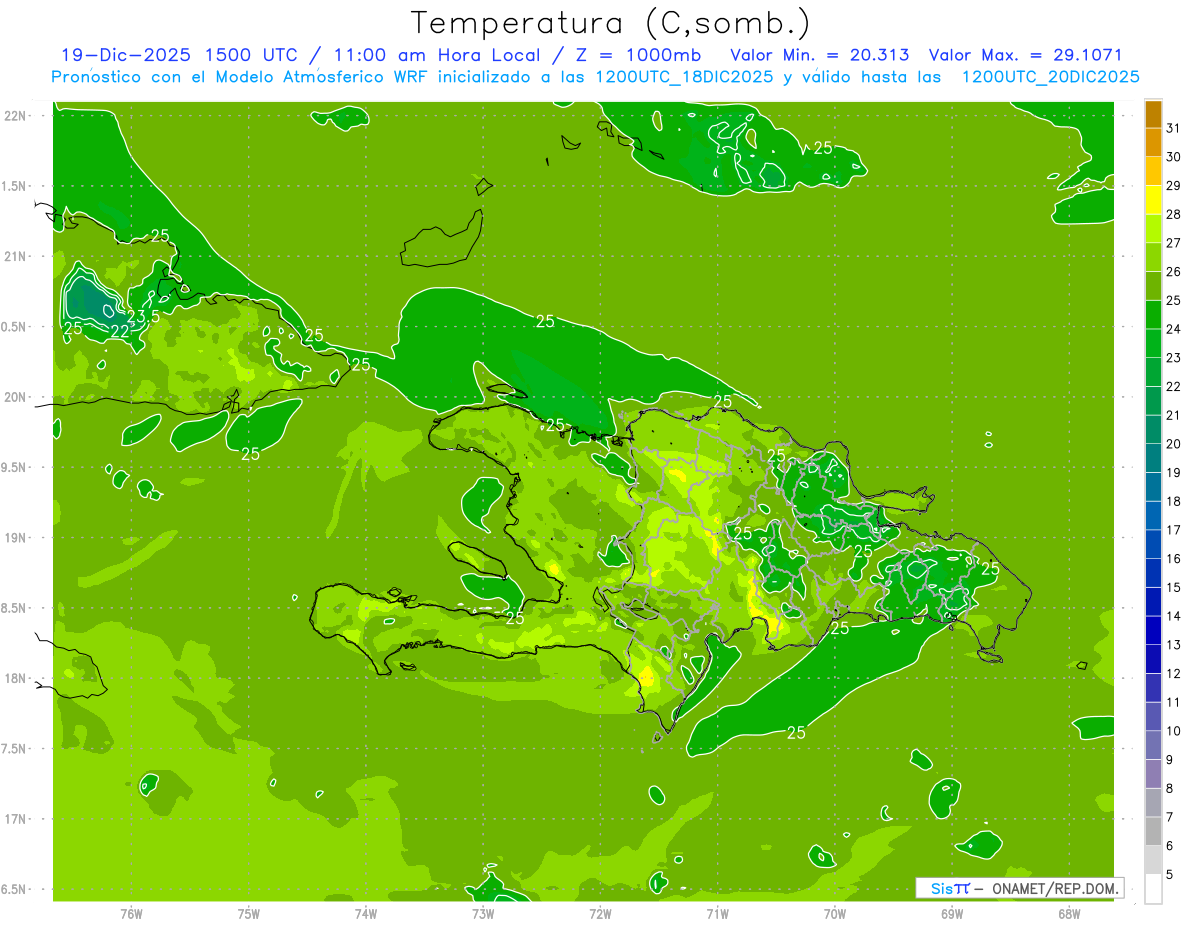Click the teal swatch between 19 and 20
Image resolution: width=1200 pixels, height=927 pixels.
pyautogui.click(x=1153, y=458)
